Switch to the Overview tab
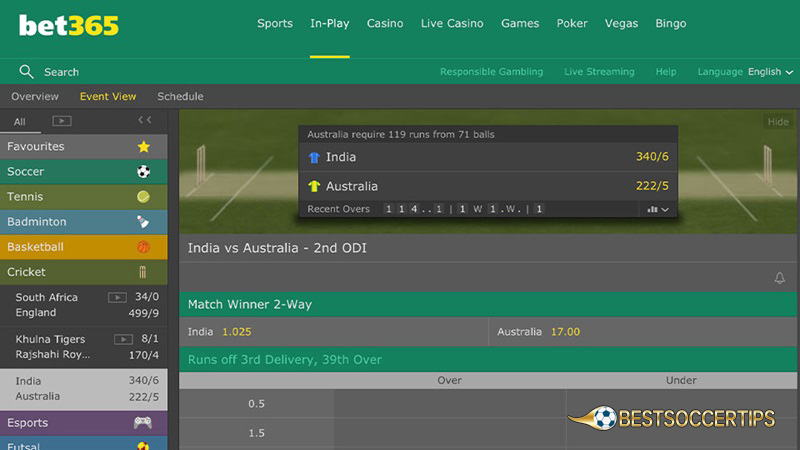 point(35,96)
